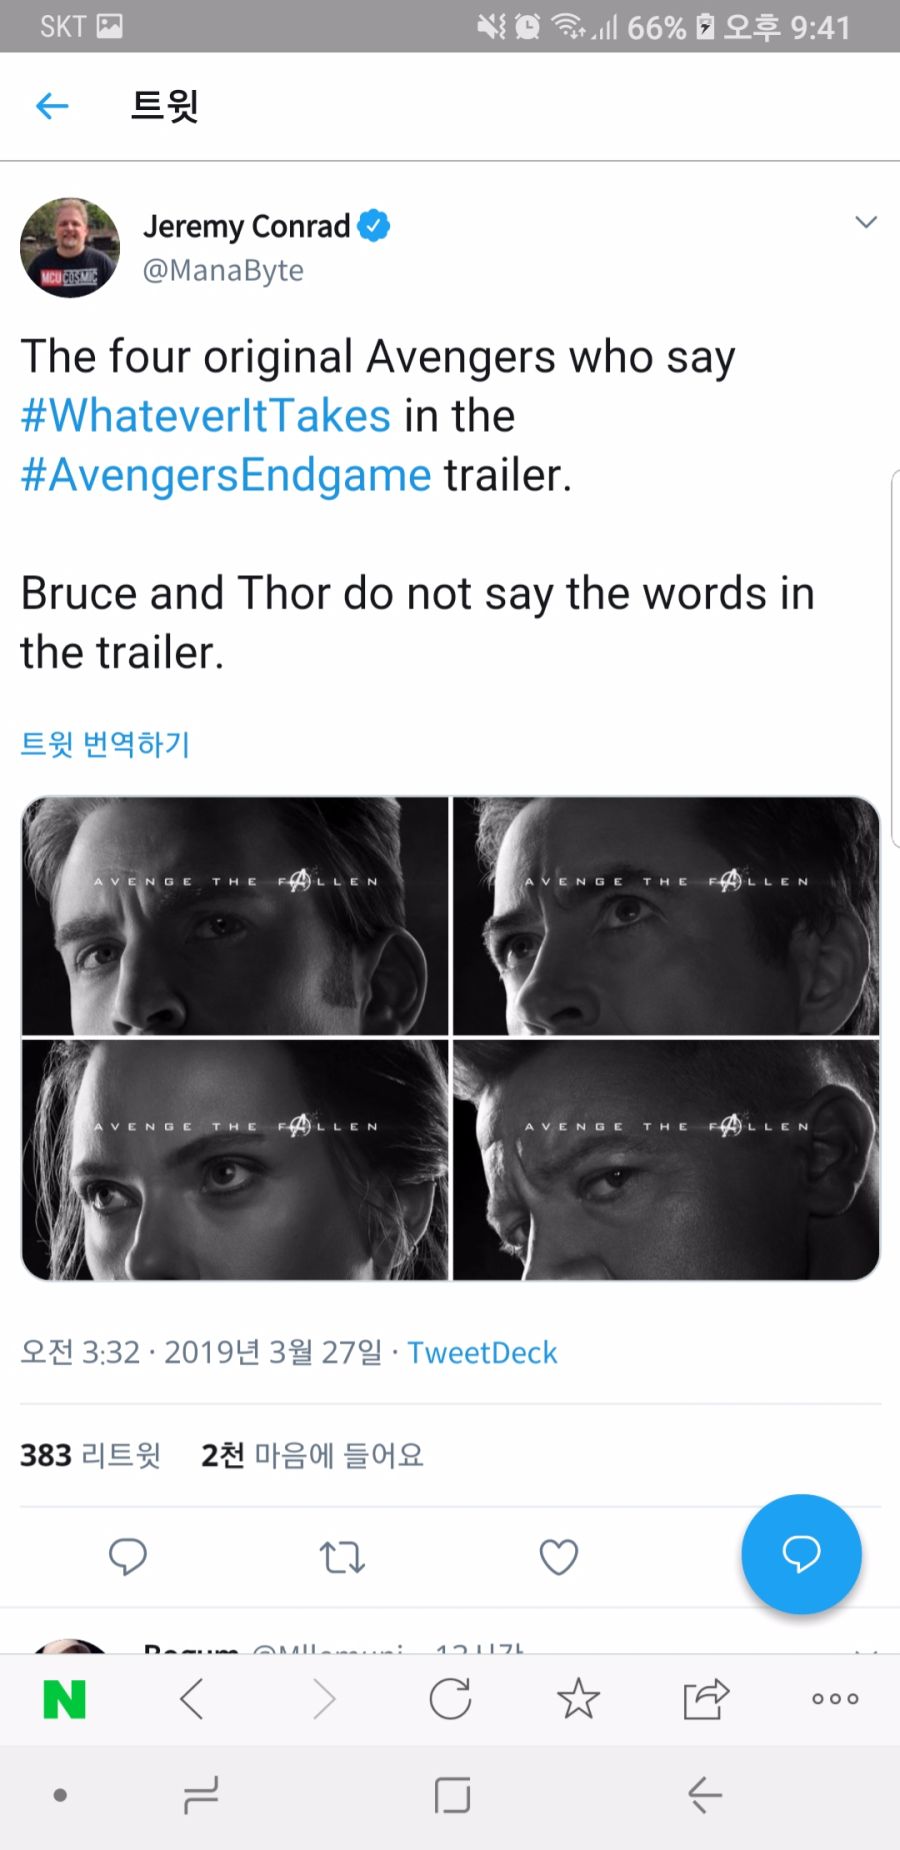
Task: Show the list of likes
Action: [312, 1455]
